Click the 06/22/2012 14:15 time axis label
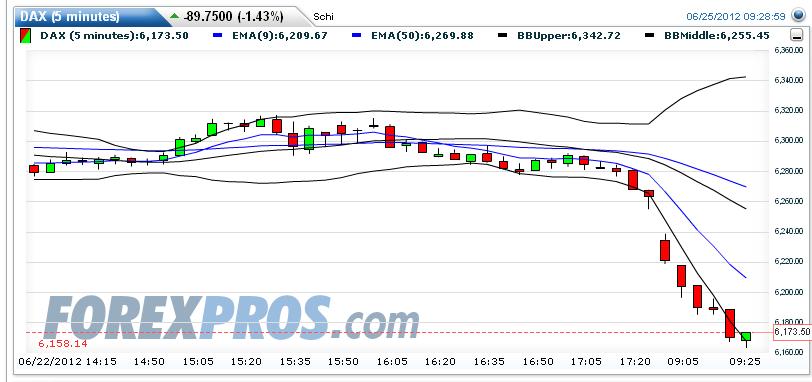812x382 pixels. click(x=67, y=362)
